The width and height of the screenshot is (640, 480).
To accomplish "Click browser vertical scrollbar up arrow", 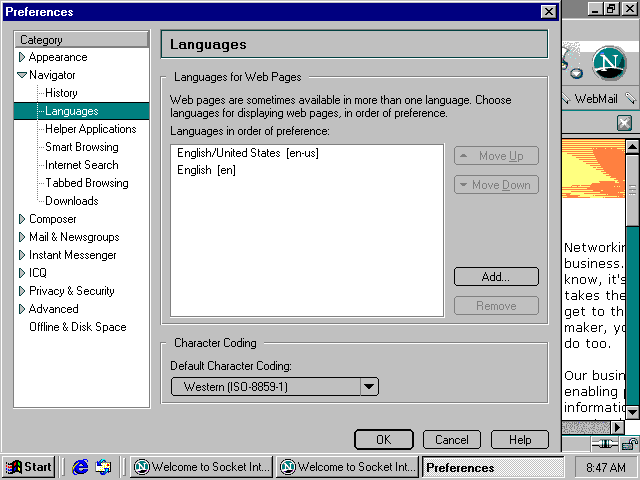I will coord(632,146).
